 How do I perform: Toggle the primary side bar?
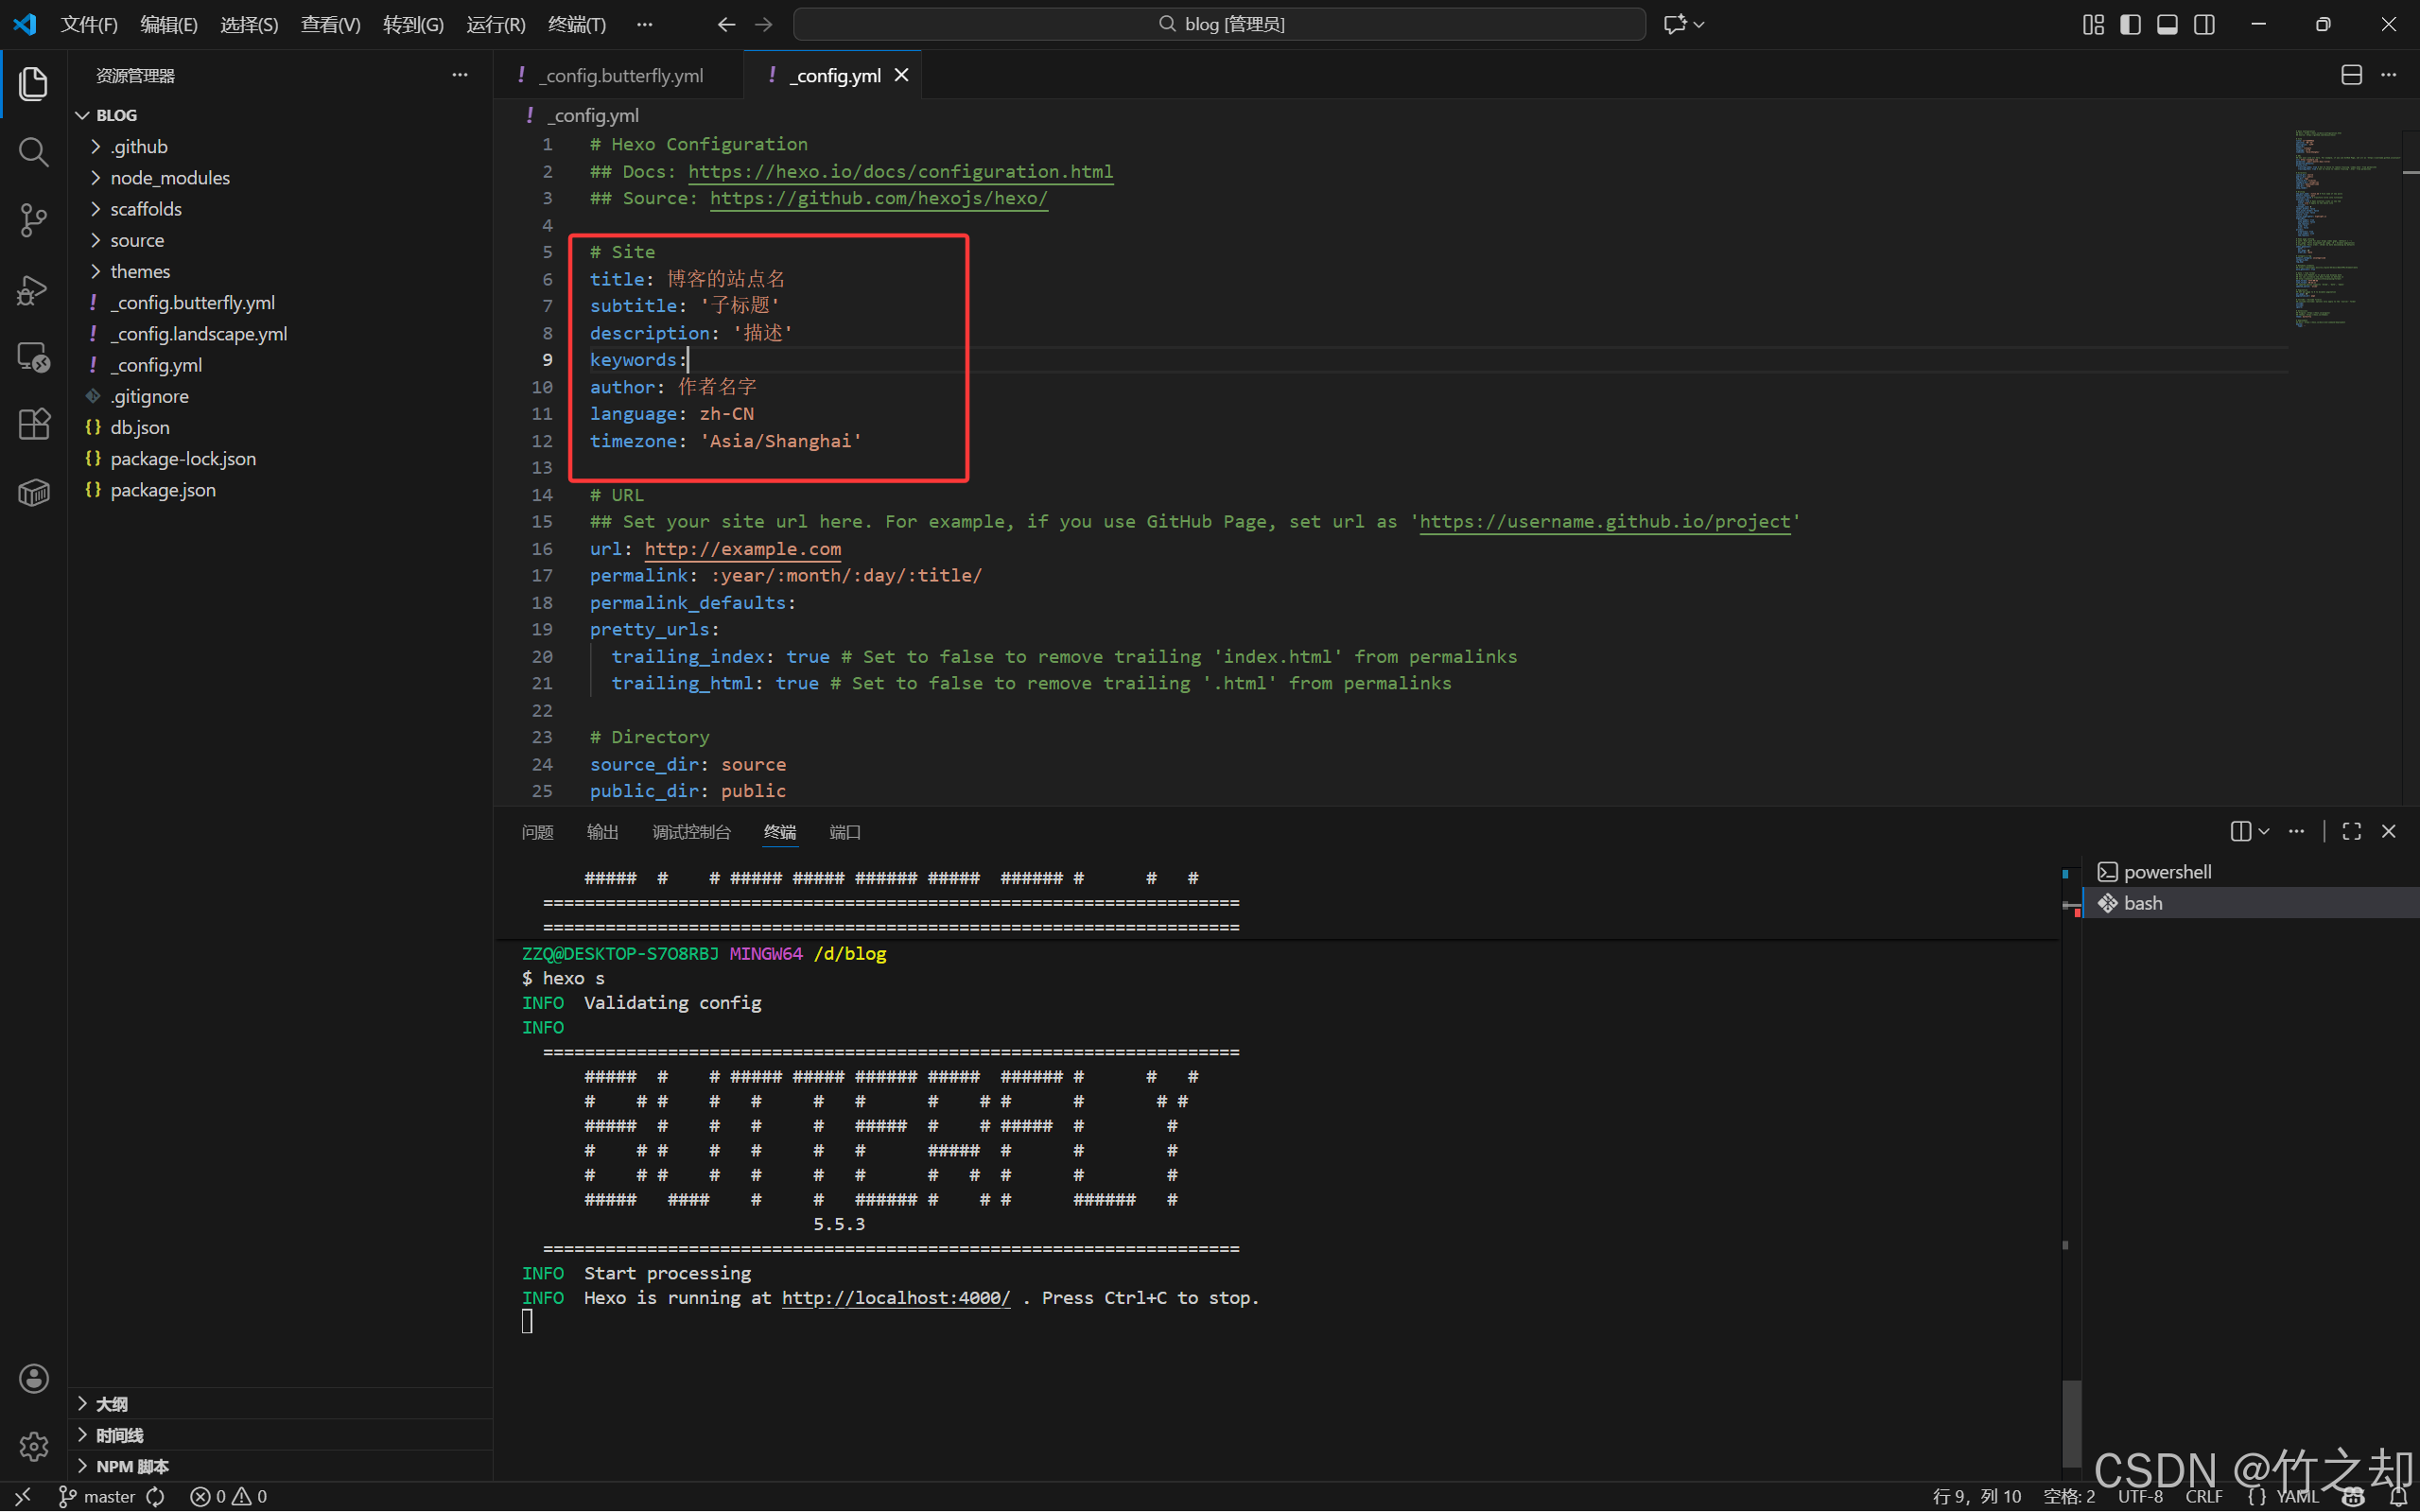pyautogui.click(x=2130, y=24)
